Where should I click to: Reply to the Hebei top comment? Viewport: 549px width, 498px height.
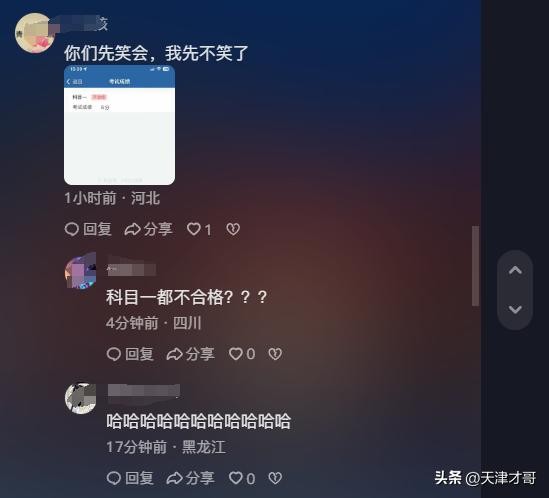click(88, 229)
